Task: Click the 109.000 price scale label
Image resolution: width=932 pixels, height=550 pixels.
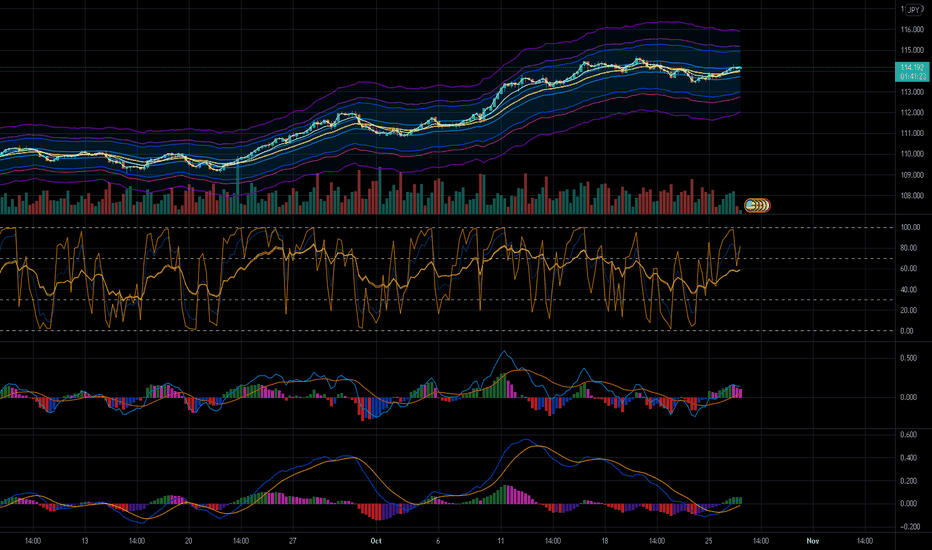Action: pyautogui.click(x=912, y=175)
